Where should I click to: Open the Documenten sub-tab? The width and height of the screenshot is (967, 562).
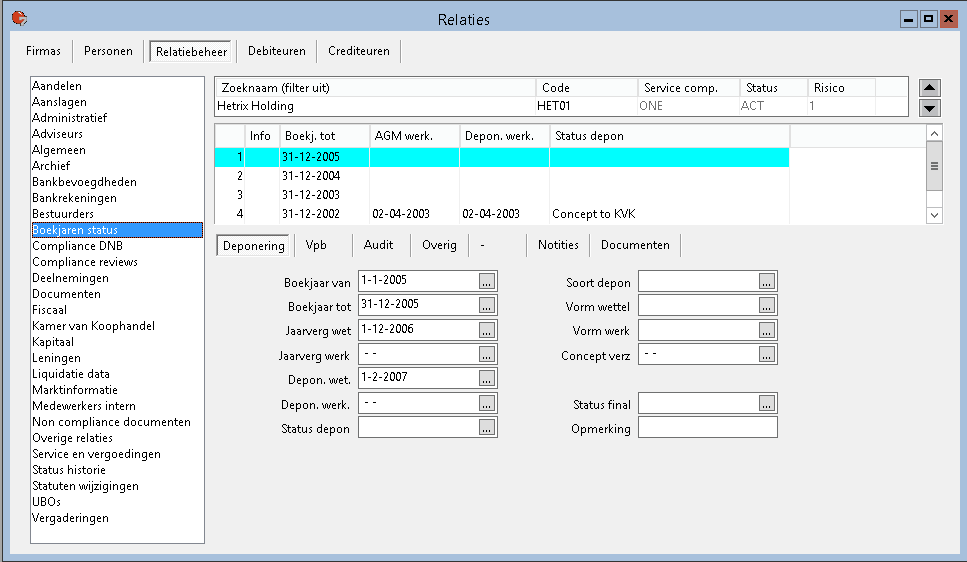635,245
